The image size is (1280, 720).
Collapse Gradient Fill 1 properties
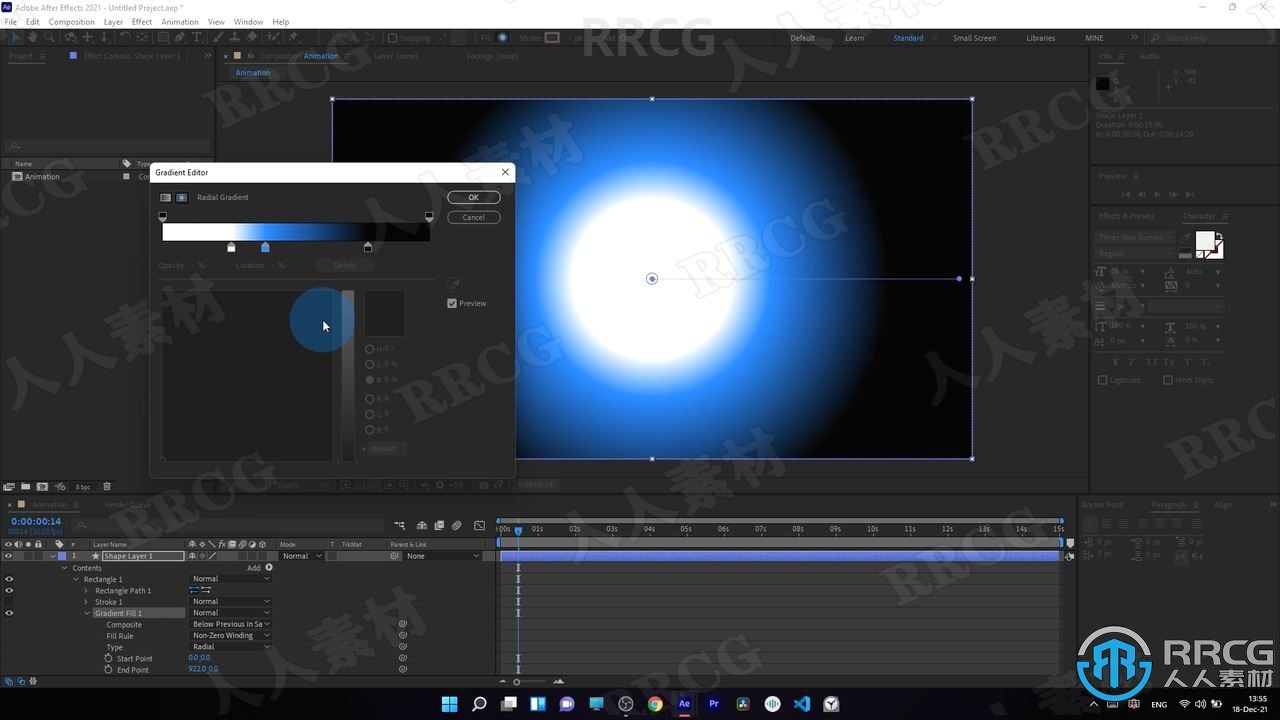[x=86, y=613]
